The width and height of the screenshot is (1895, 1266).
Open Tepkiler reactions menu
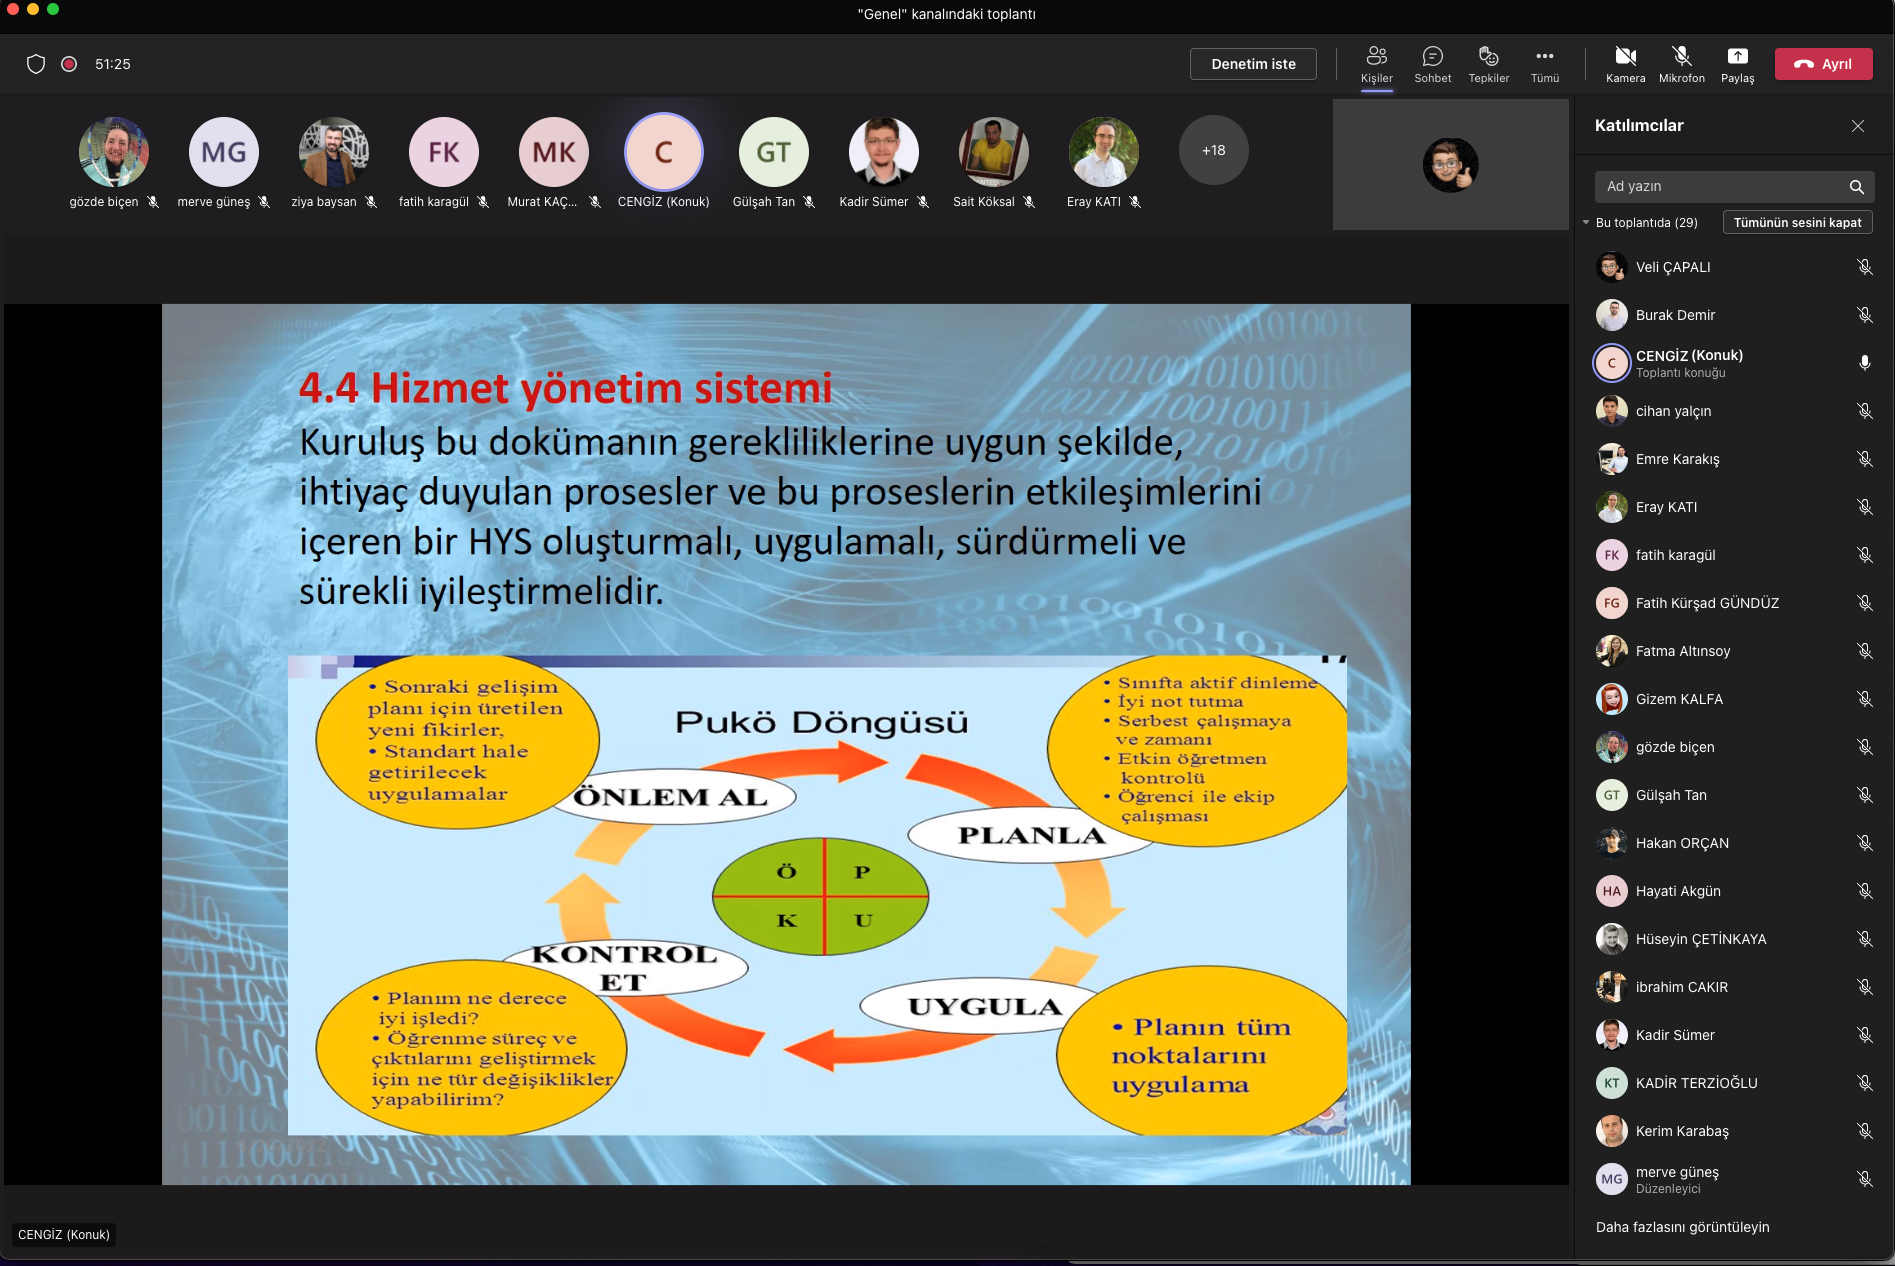tap(1488, 57)
